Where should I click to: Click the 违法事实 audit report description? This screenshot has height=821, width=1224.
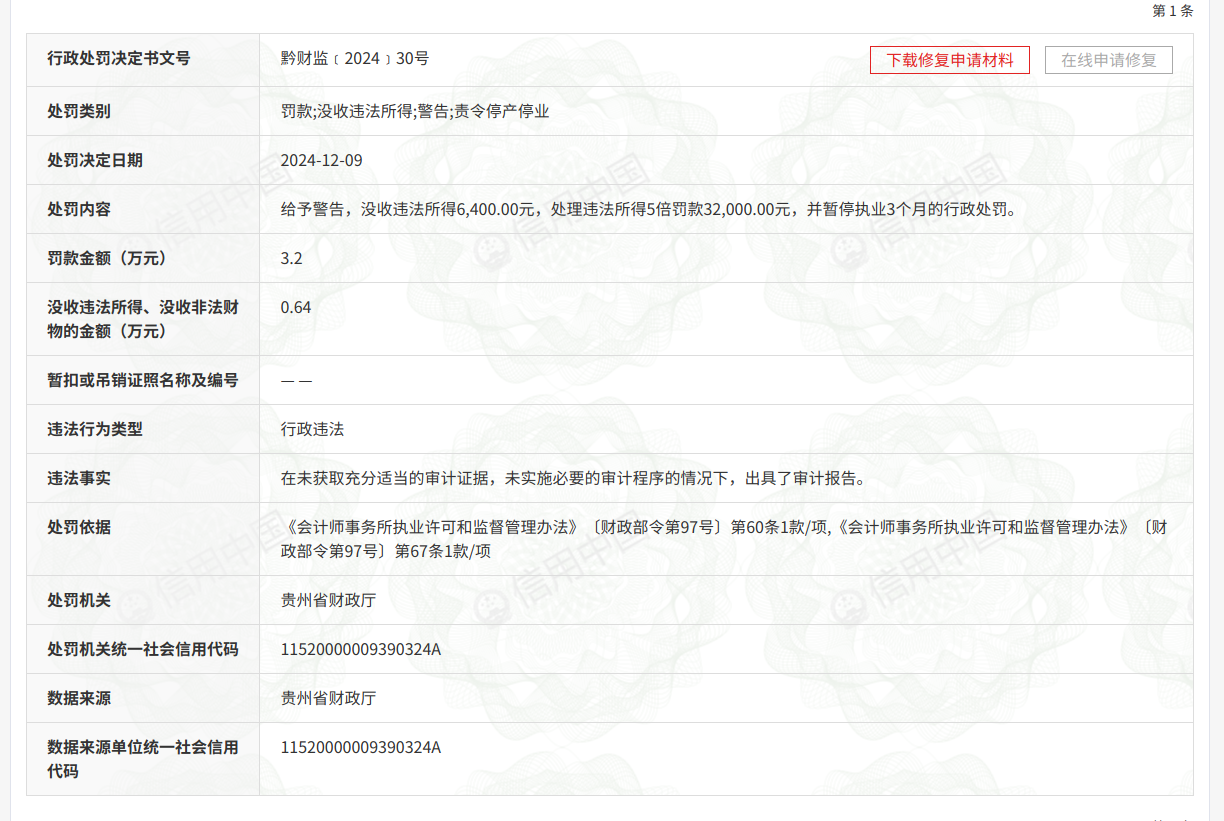tap(572, 478)
